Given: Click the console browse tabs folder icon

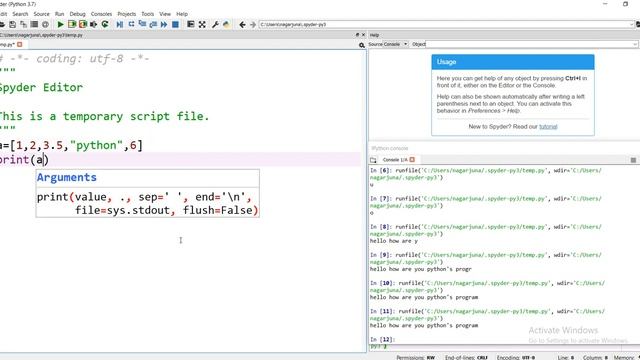Looking at the screenshot, I should coord(373,160).
